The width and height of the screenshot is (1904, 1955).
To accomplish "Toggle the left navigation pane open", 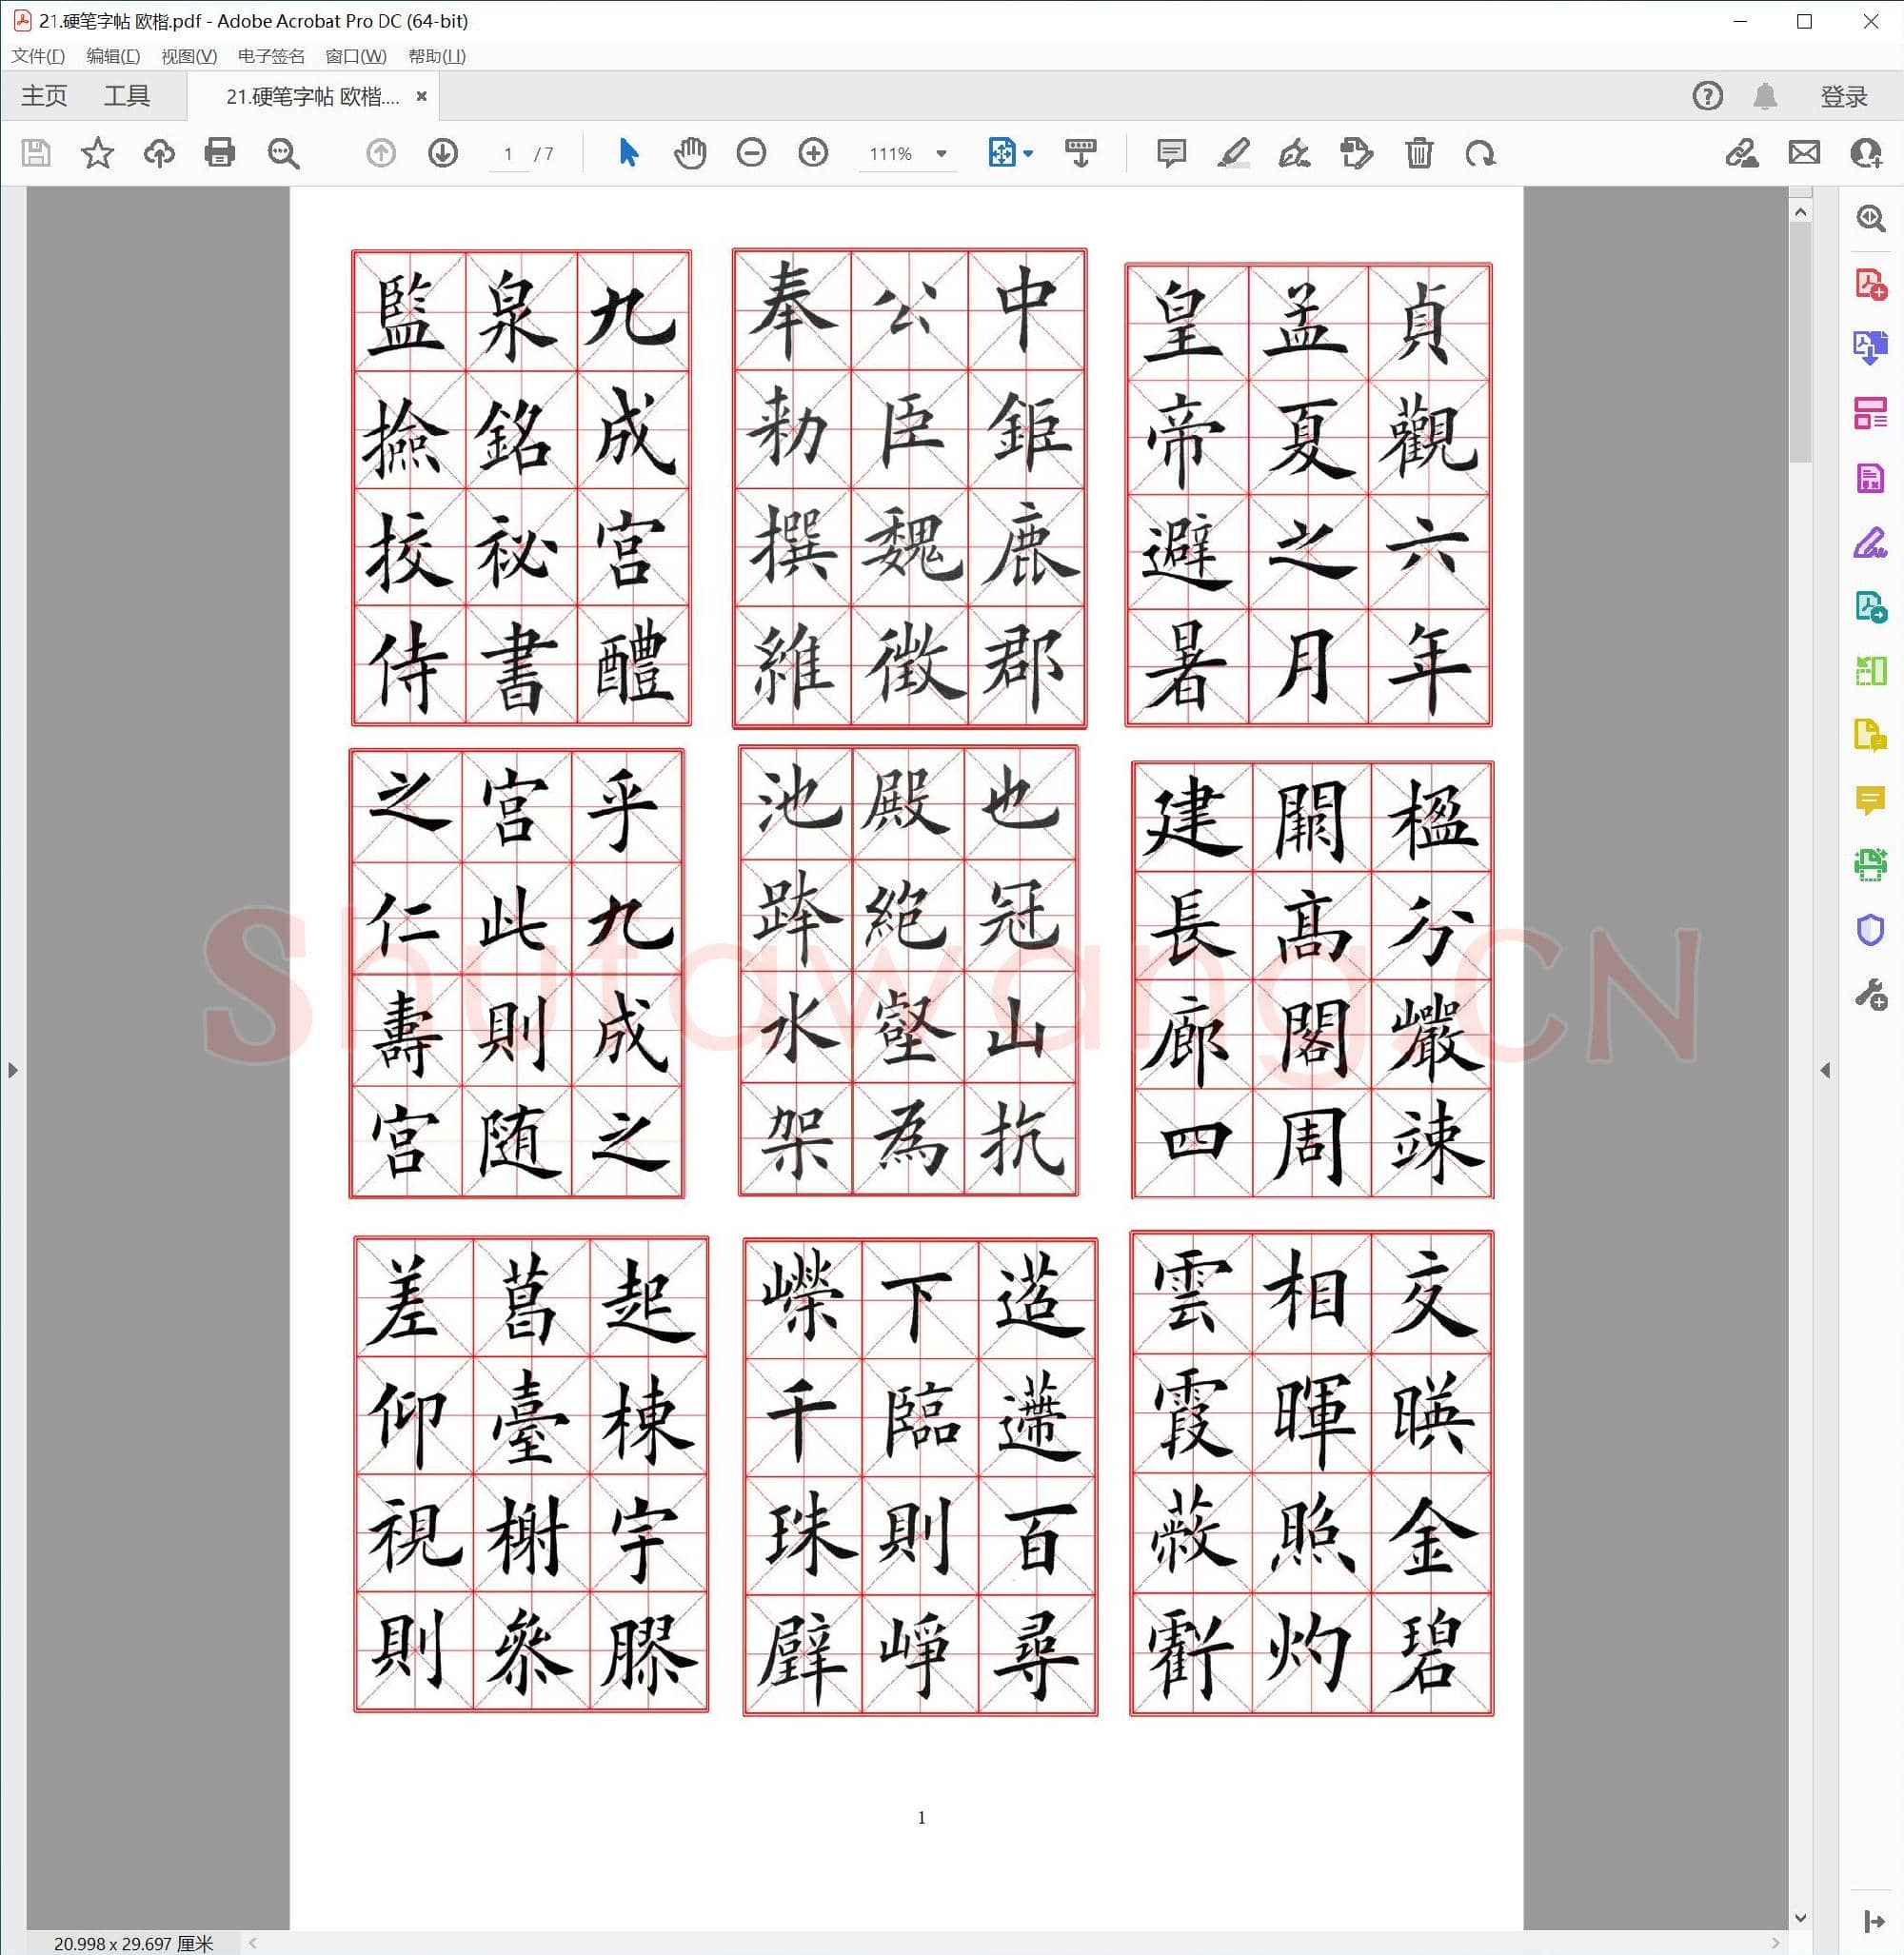I will point(13,1069).
